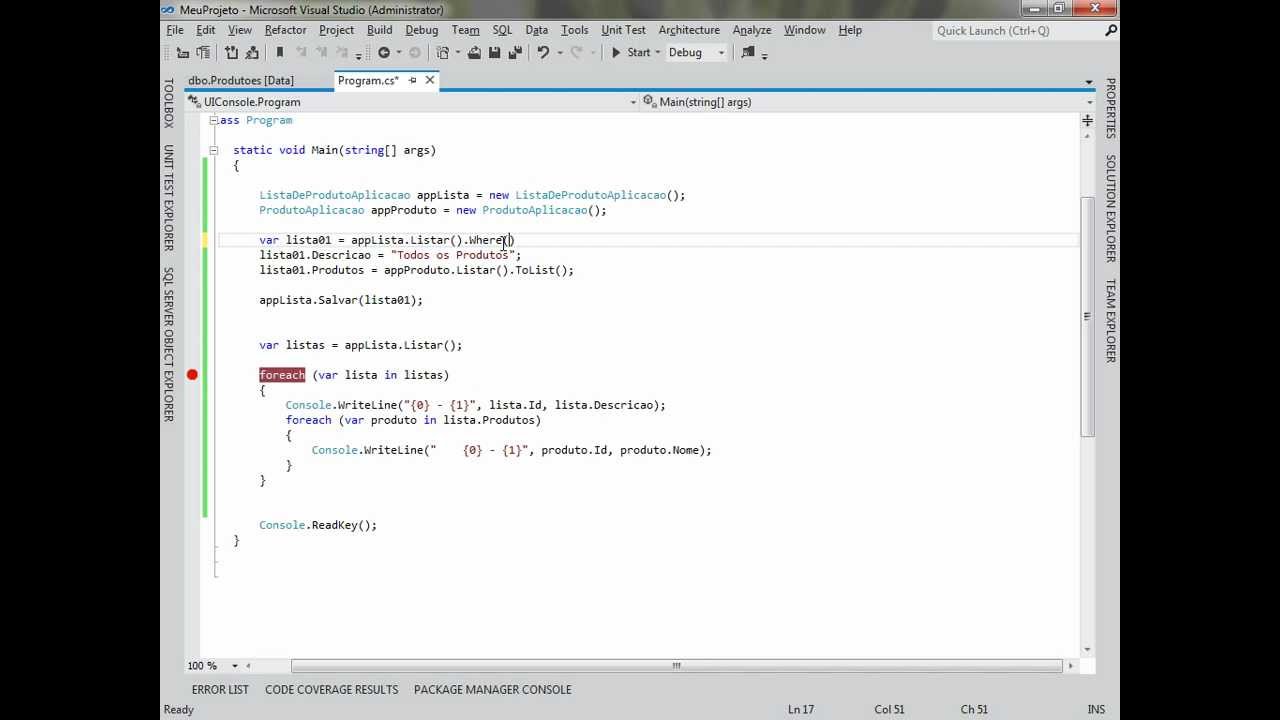Toggle the pin on Program.cs tab
Screen dimensions: 1280x720
click(412, 80)
